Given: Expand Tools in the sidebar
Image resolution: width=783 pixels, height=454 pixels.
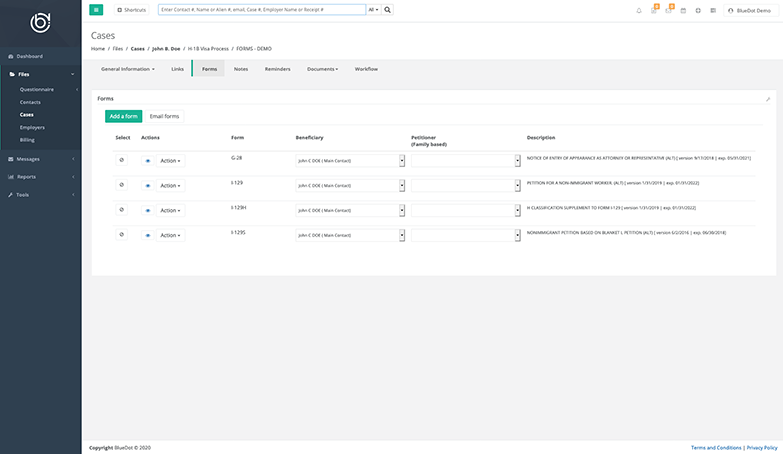Looking at the screenshot, I should [40, 195].
